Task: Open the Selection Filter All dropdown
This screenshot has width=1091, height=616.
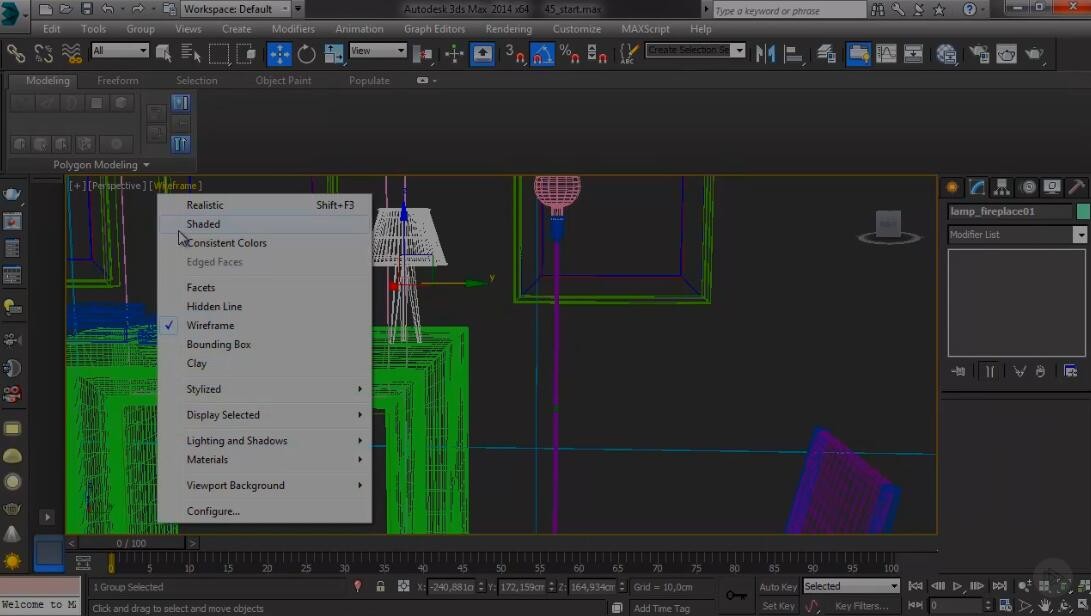Action: click(120, 50)
